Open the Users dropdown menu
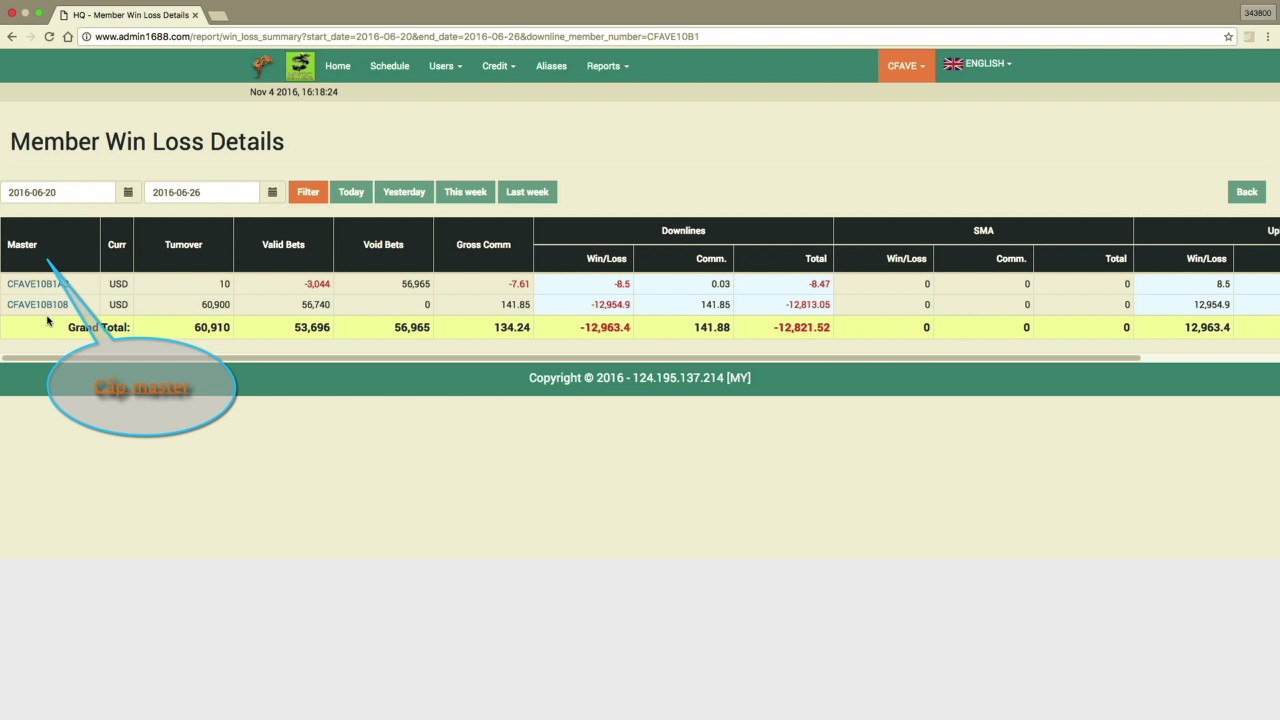The width and height of the screenshot is (1280, 720). pos(445,66)
